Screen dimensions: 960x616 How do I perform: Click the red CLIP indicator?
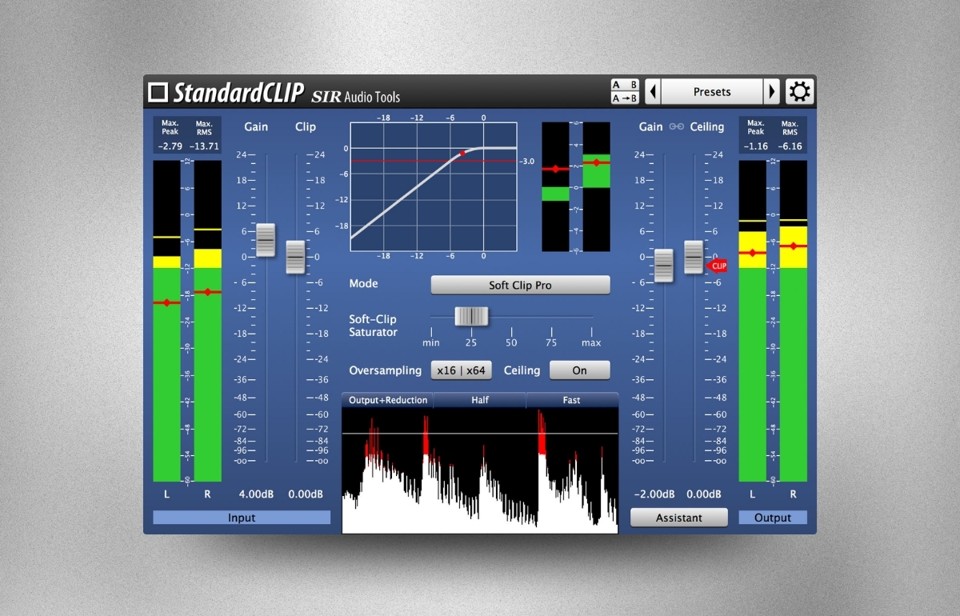point(717,266)
